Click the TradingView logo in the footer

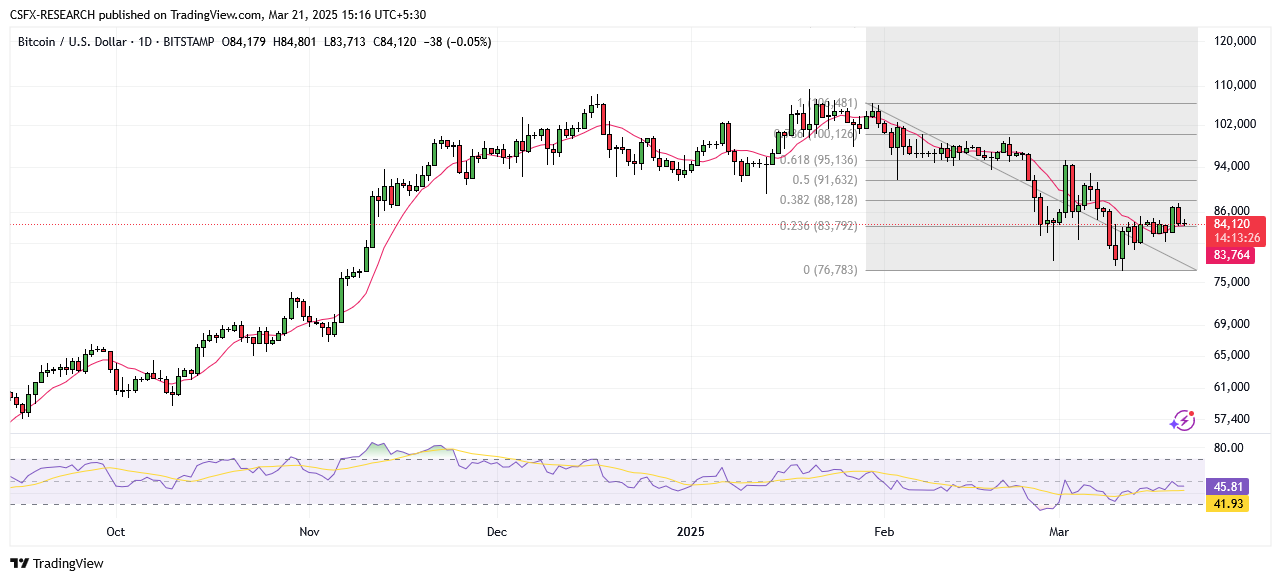tap(57, 563)
